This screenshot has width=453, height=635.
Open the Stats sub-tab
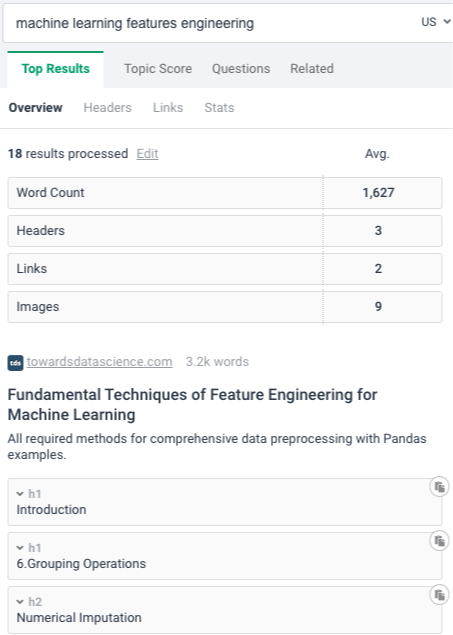point(219,108)
